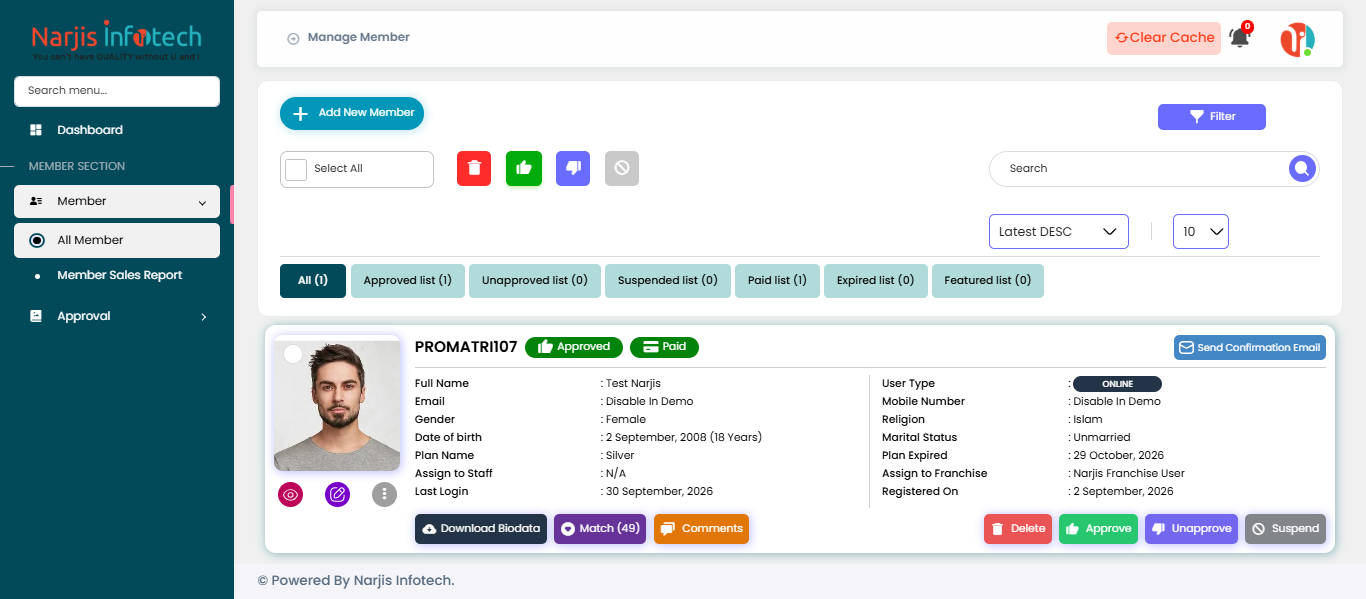Viewport: 1366px width, 599px height.
Task: Click the Unapprove button on member card
Action: pyautogui.click(x=1192, y=529)
